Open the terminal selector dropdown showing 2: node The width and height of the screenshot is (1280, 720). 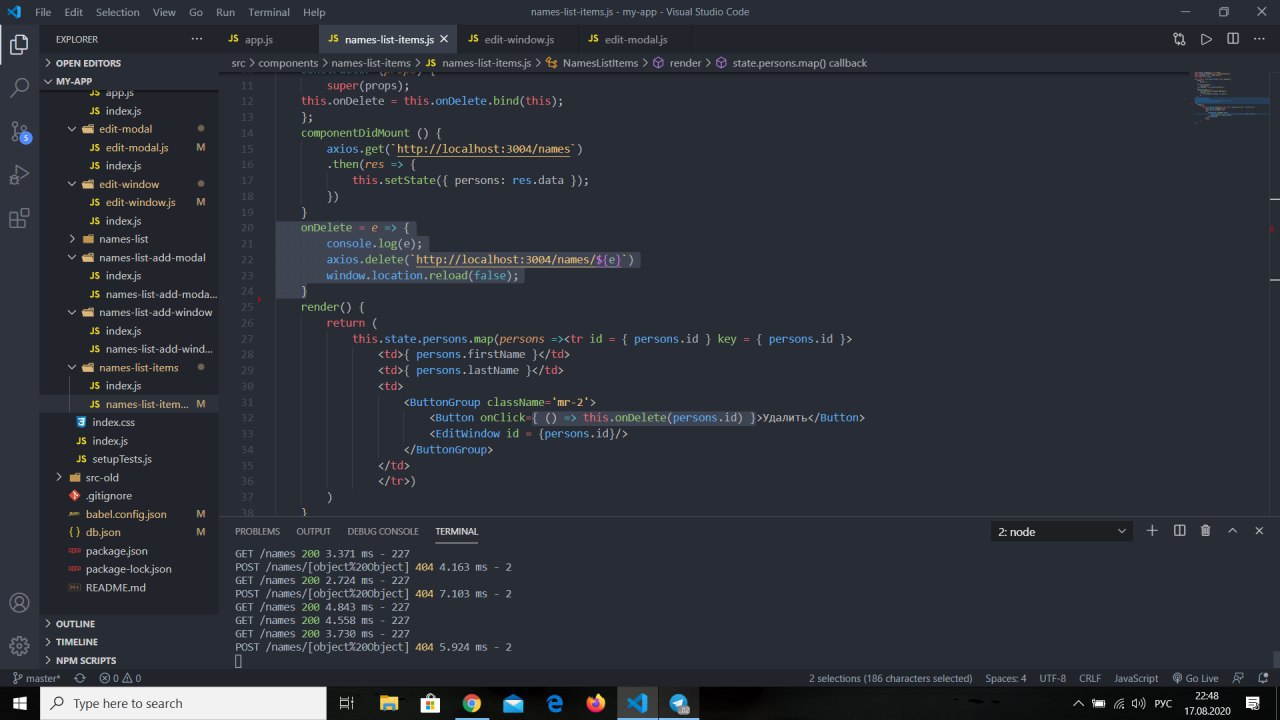[1062, 532]
